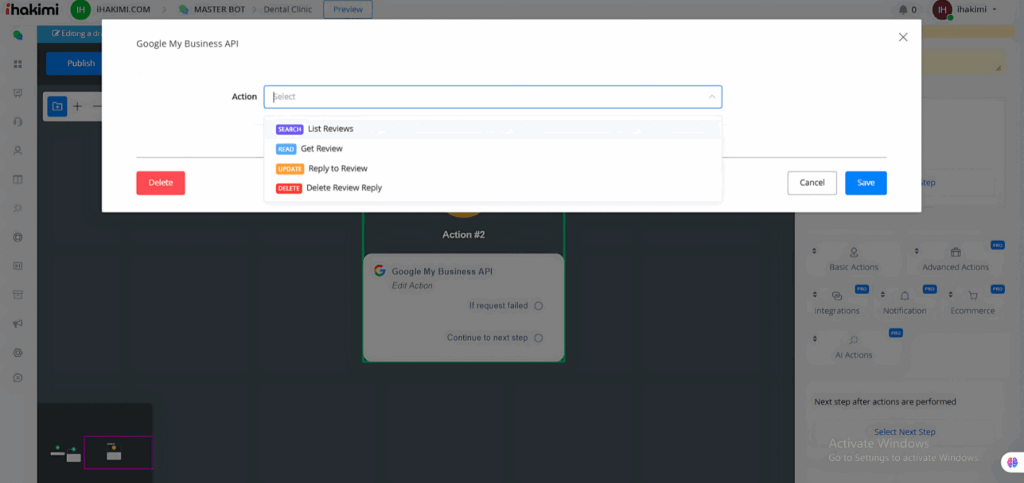
Task: Click the red Delete button
Action: tap(160, 183)
